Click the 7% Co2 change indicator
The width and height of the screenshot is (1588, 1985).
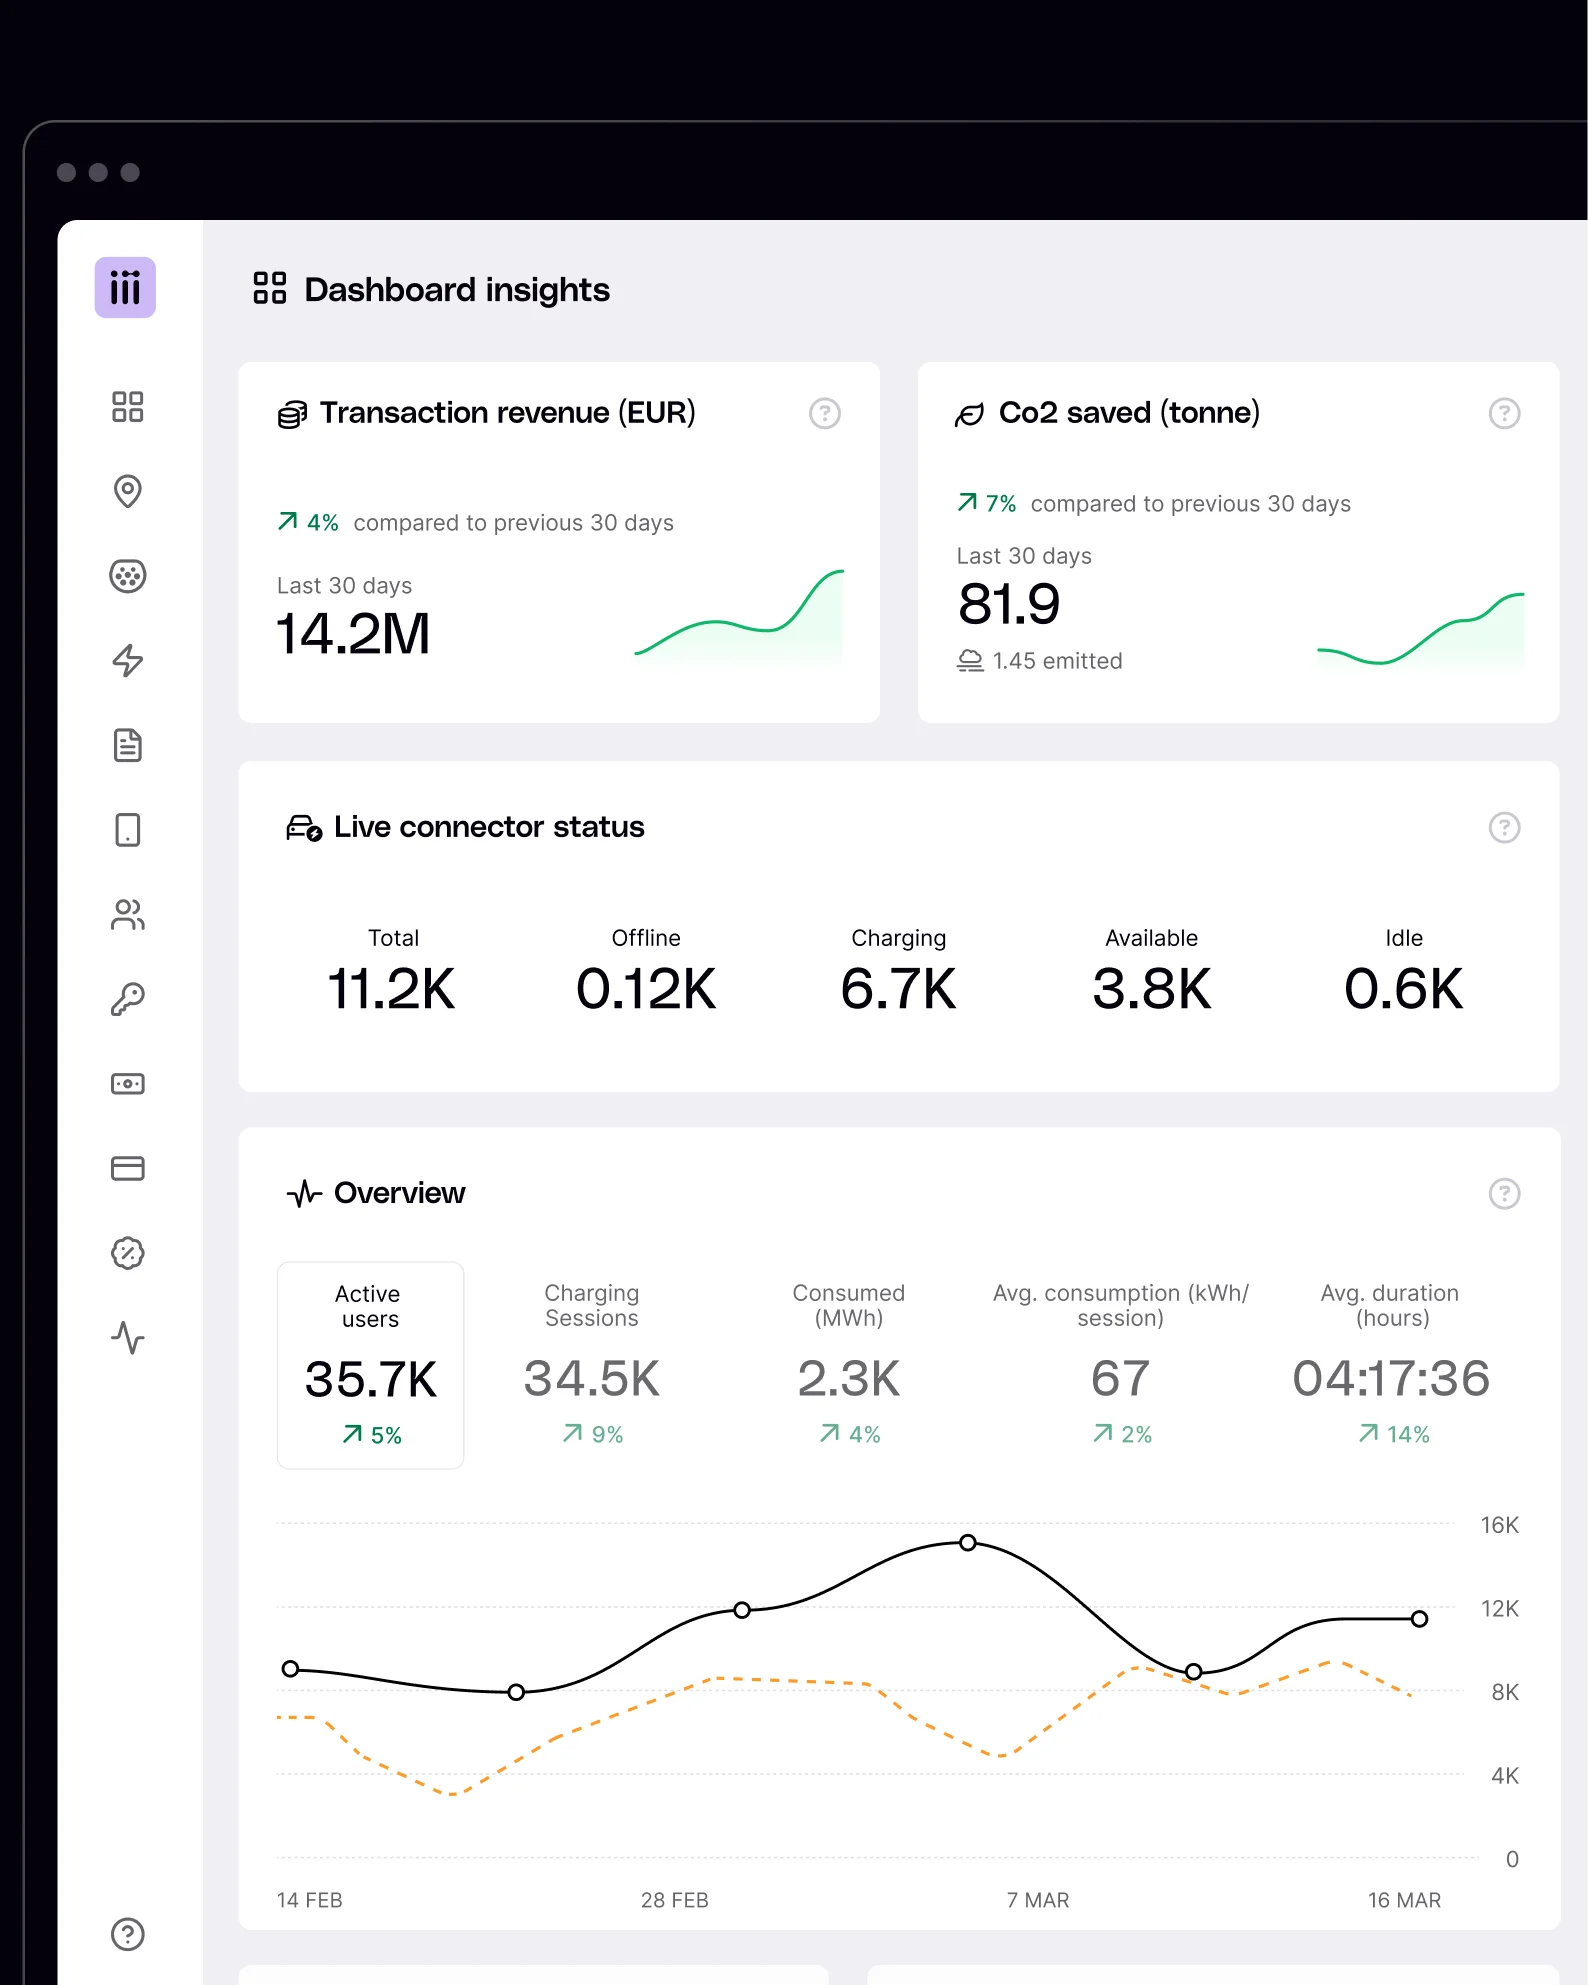[x=987, y=503]
